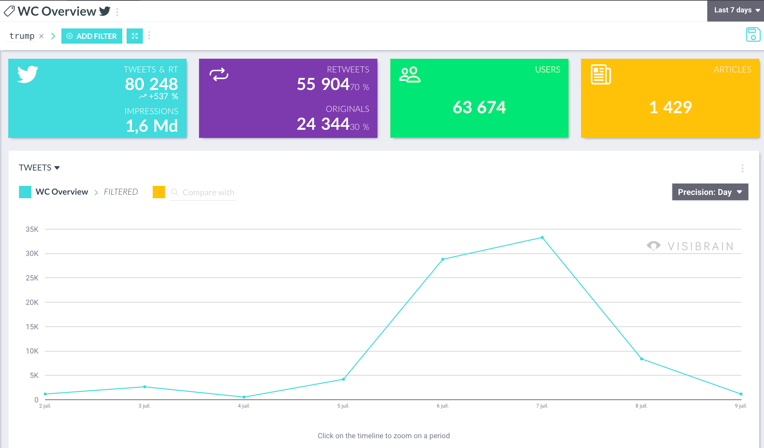The width and height of the screenshot is (764, 448).
Task: Click the users icon in green card
Action: point(409,75)
